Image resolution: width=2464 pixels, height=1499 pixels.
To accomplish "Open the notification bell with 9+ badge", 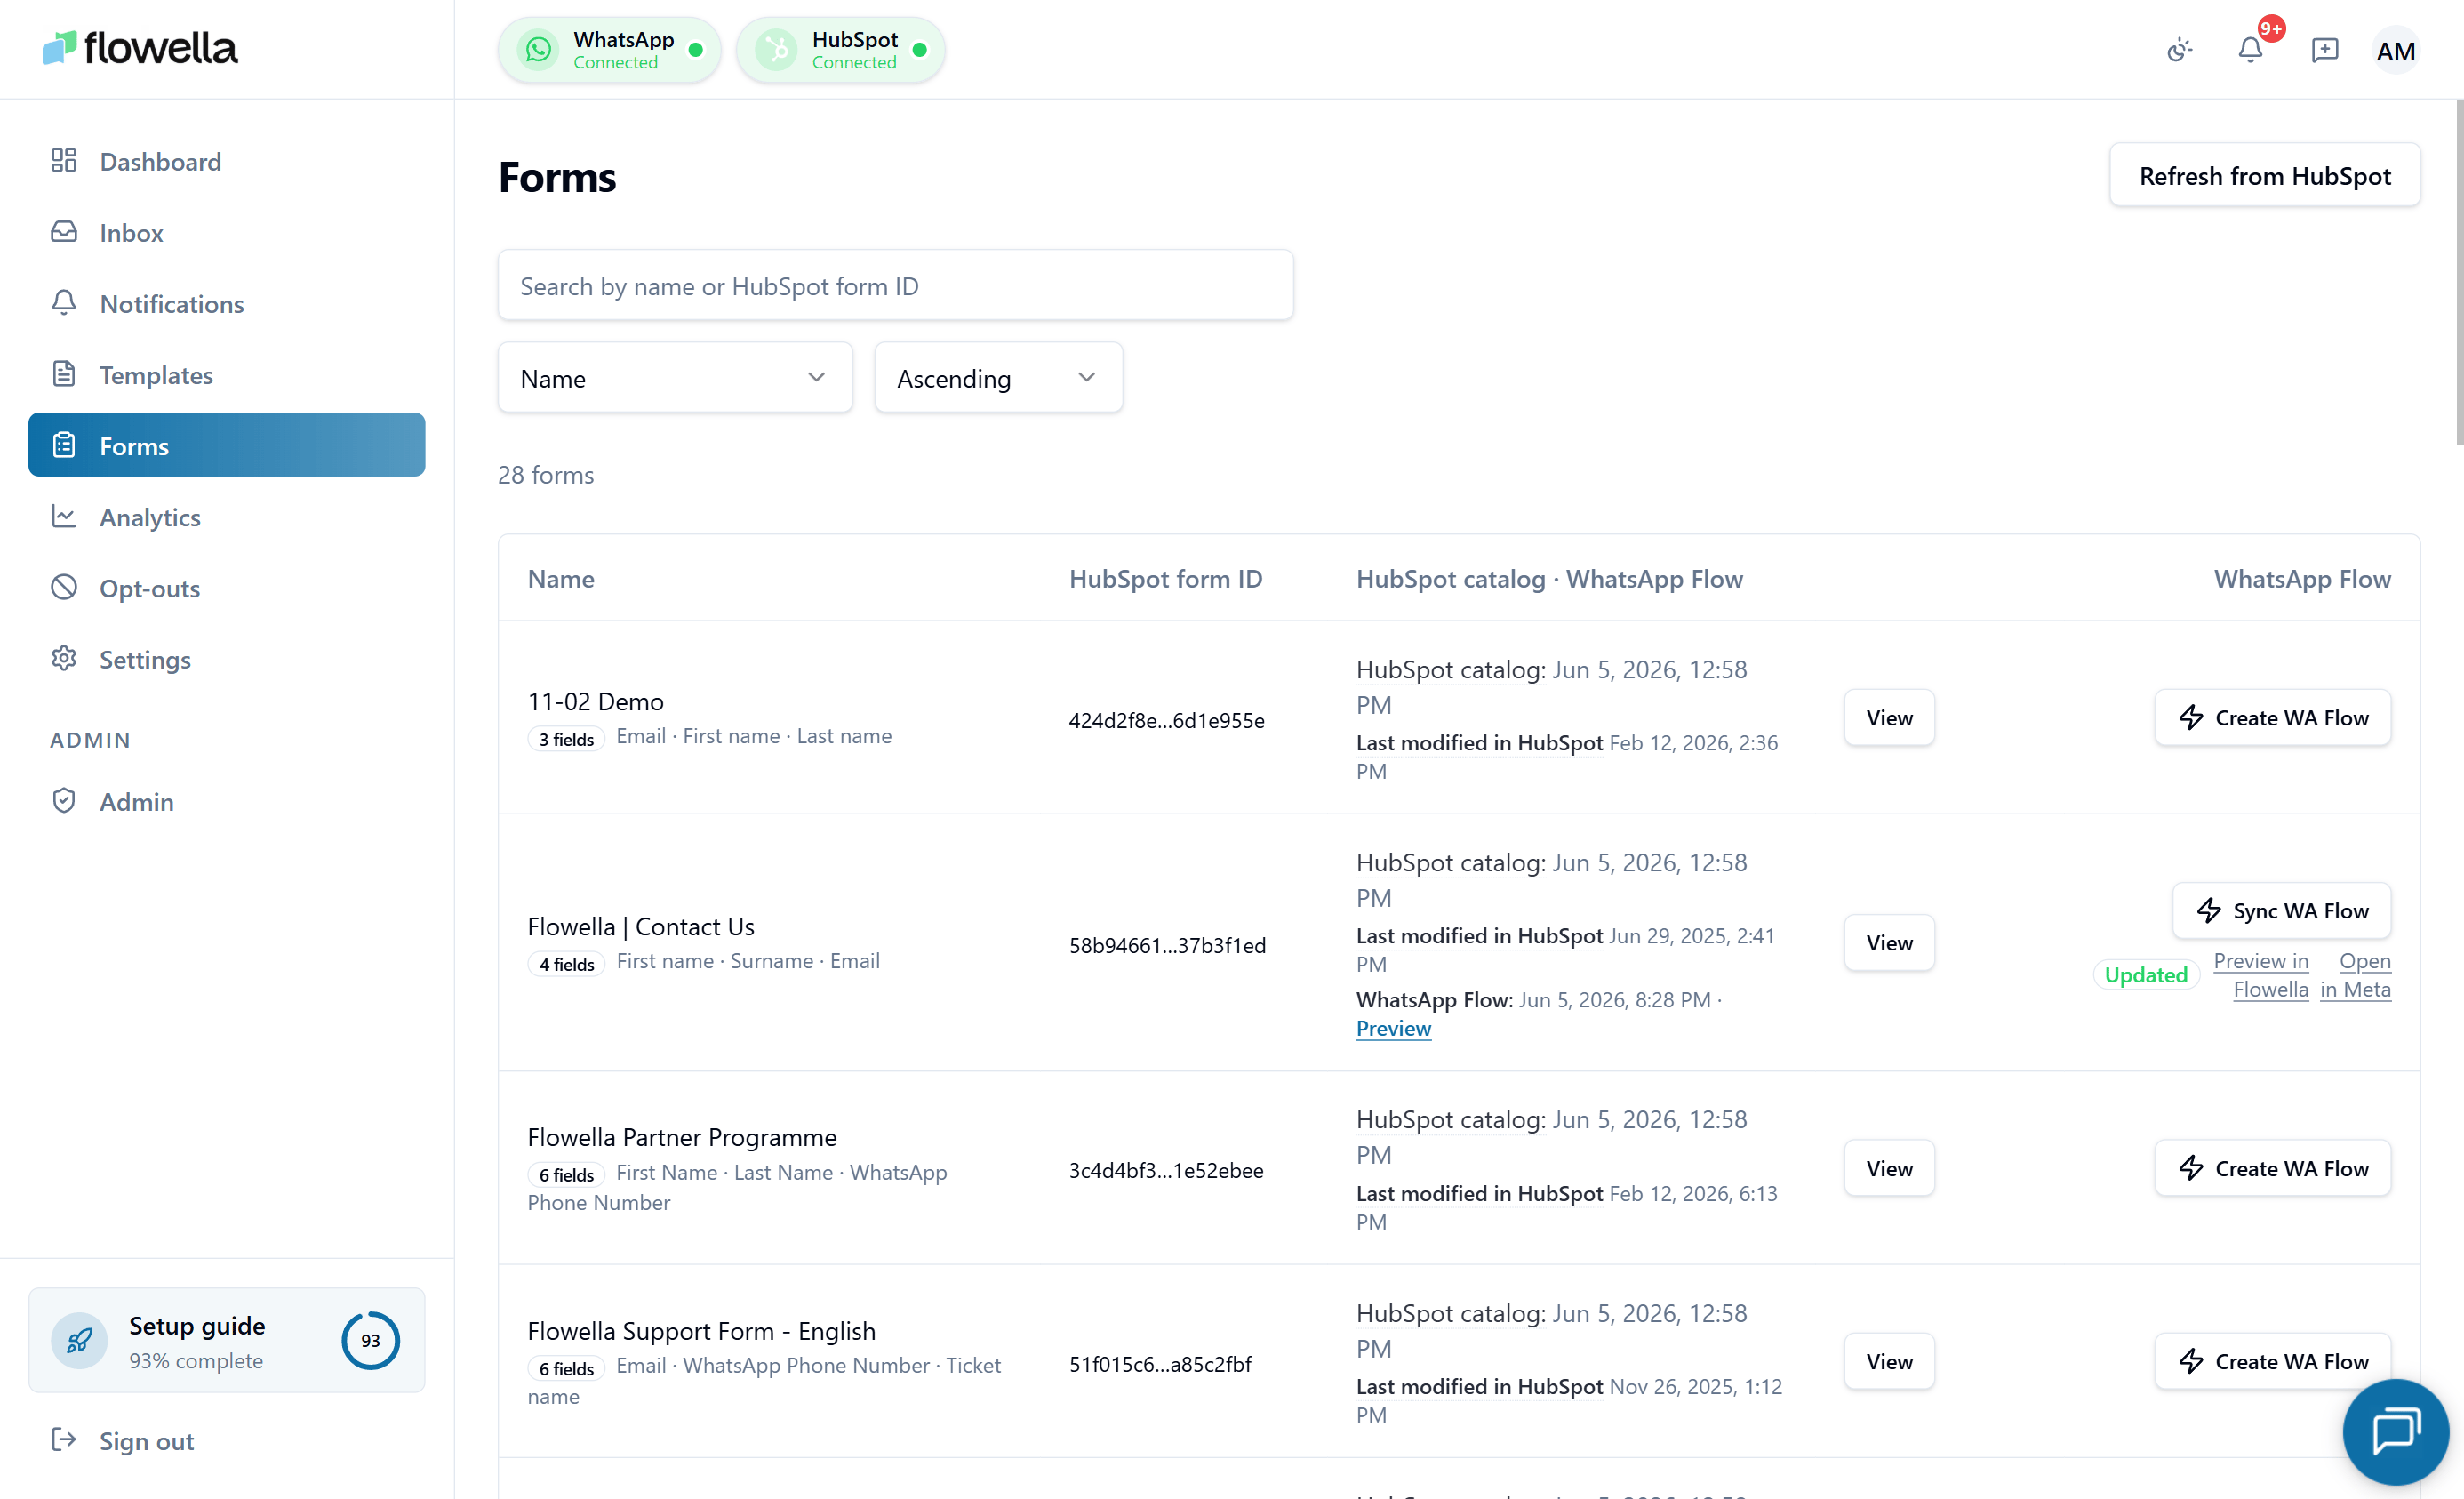I will 2250,49.
